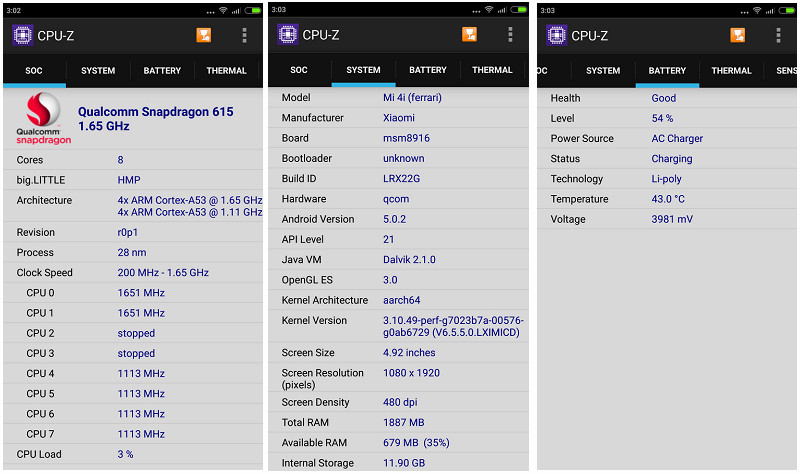
Task: Tap the battery status icon in right screen
Action: point(787,10)
